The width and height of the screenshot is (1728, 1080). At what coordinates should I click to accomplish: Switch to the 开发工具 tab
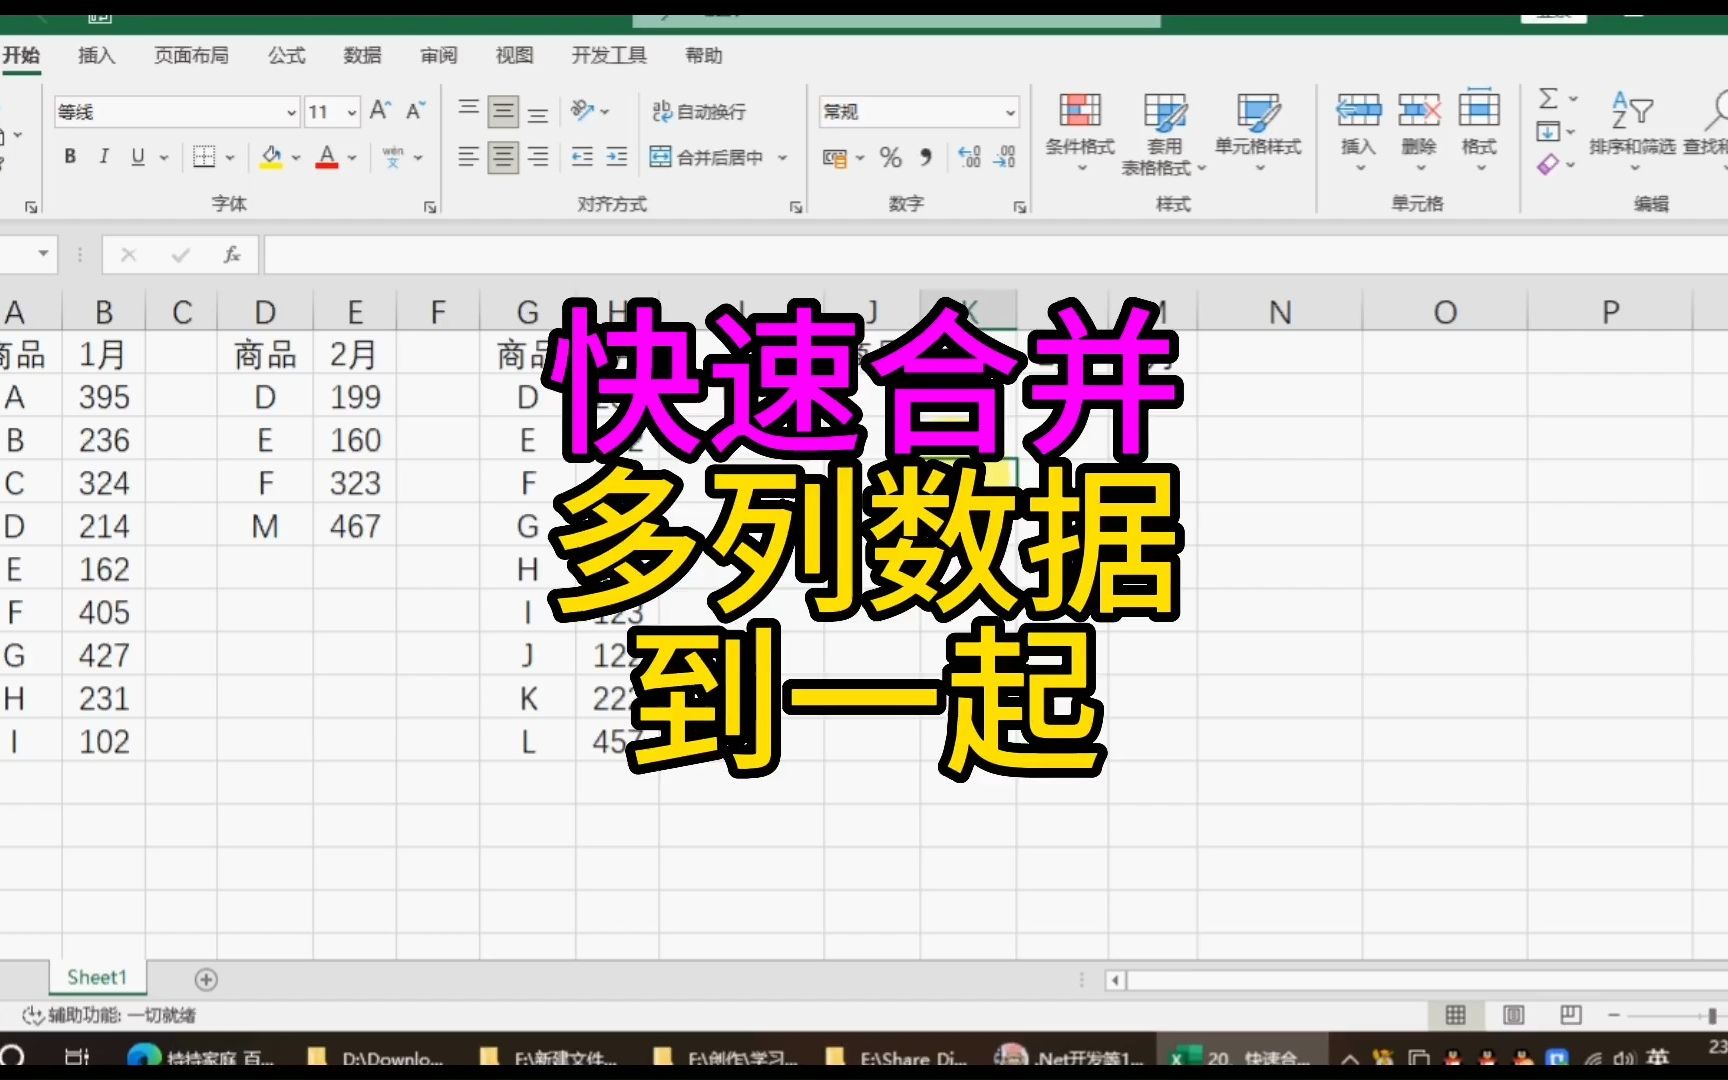[609, 55]
